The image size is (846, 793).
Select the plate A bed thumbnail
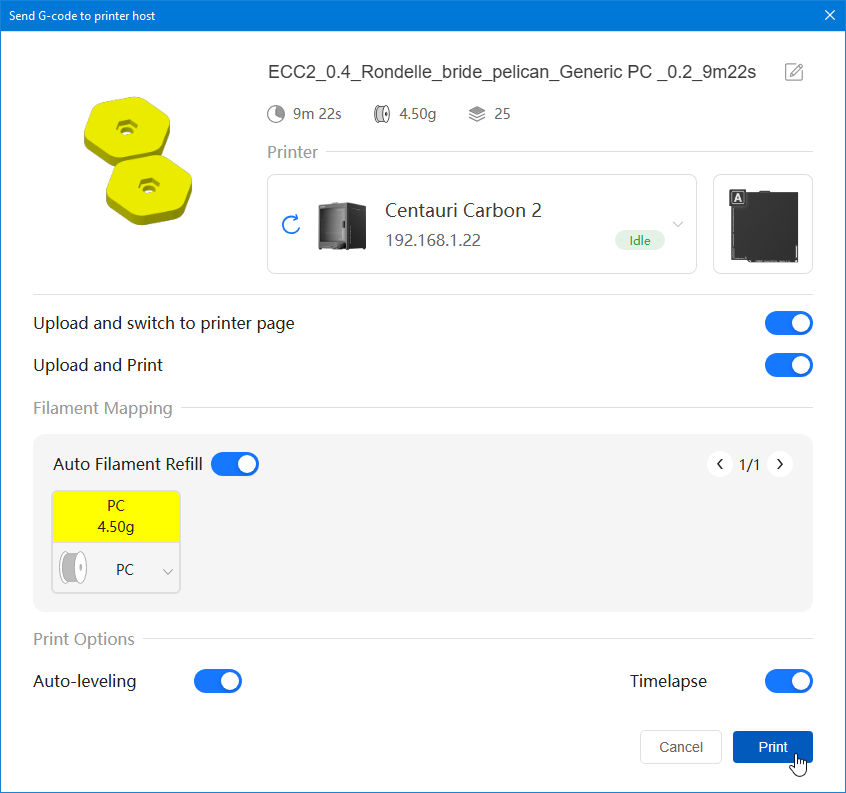(x=763, y=224)
